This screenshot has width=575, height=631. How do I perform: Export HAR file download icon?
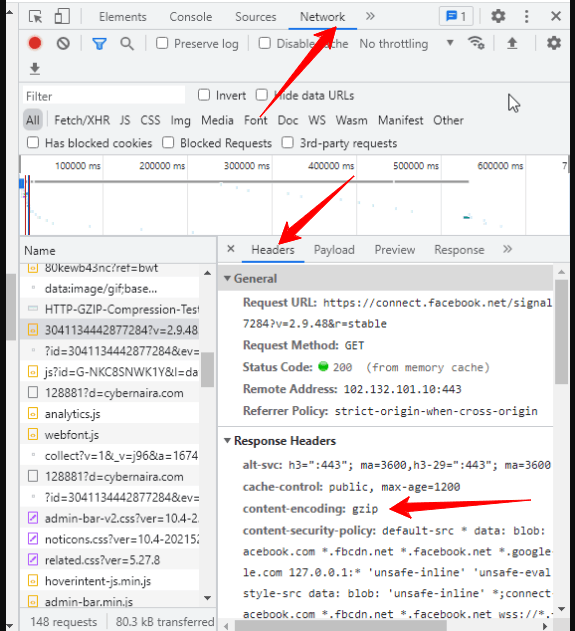pyautogui.click(x=35, y=69)
